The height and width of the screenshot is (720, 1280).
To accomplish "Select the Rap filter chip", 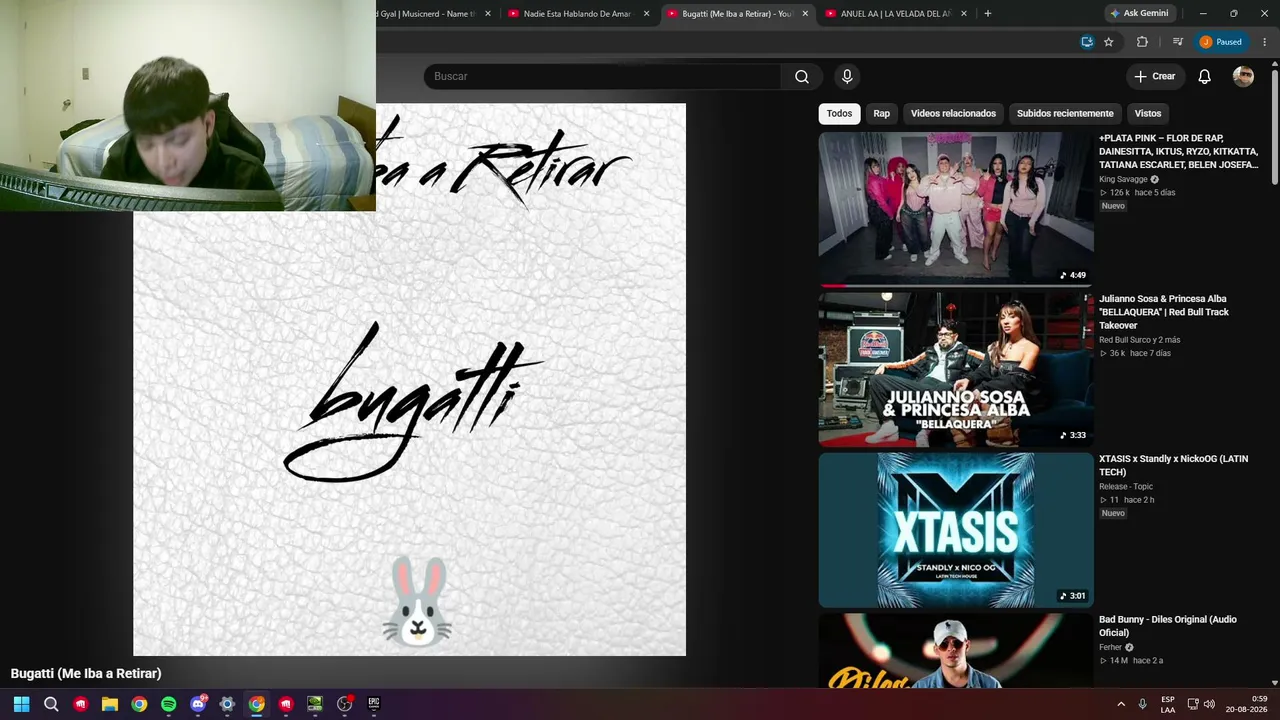I will [881, 114].
